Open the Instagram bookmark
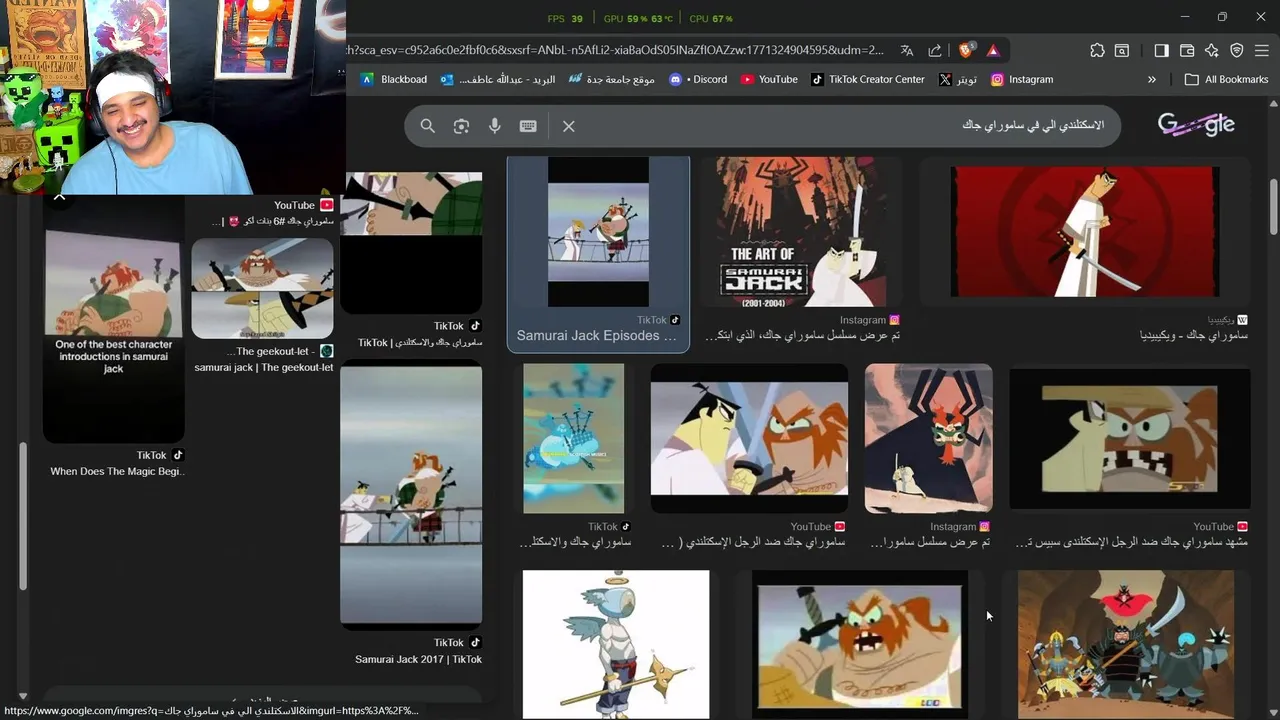The height and width of the screenshot is (720, 1280). click(1022, 79)
